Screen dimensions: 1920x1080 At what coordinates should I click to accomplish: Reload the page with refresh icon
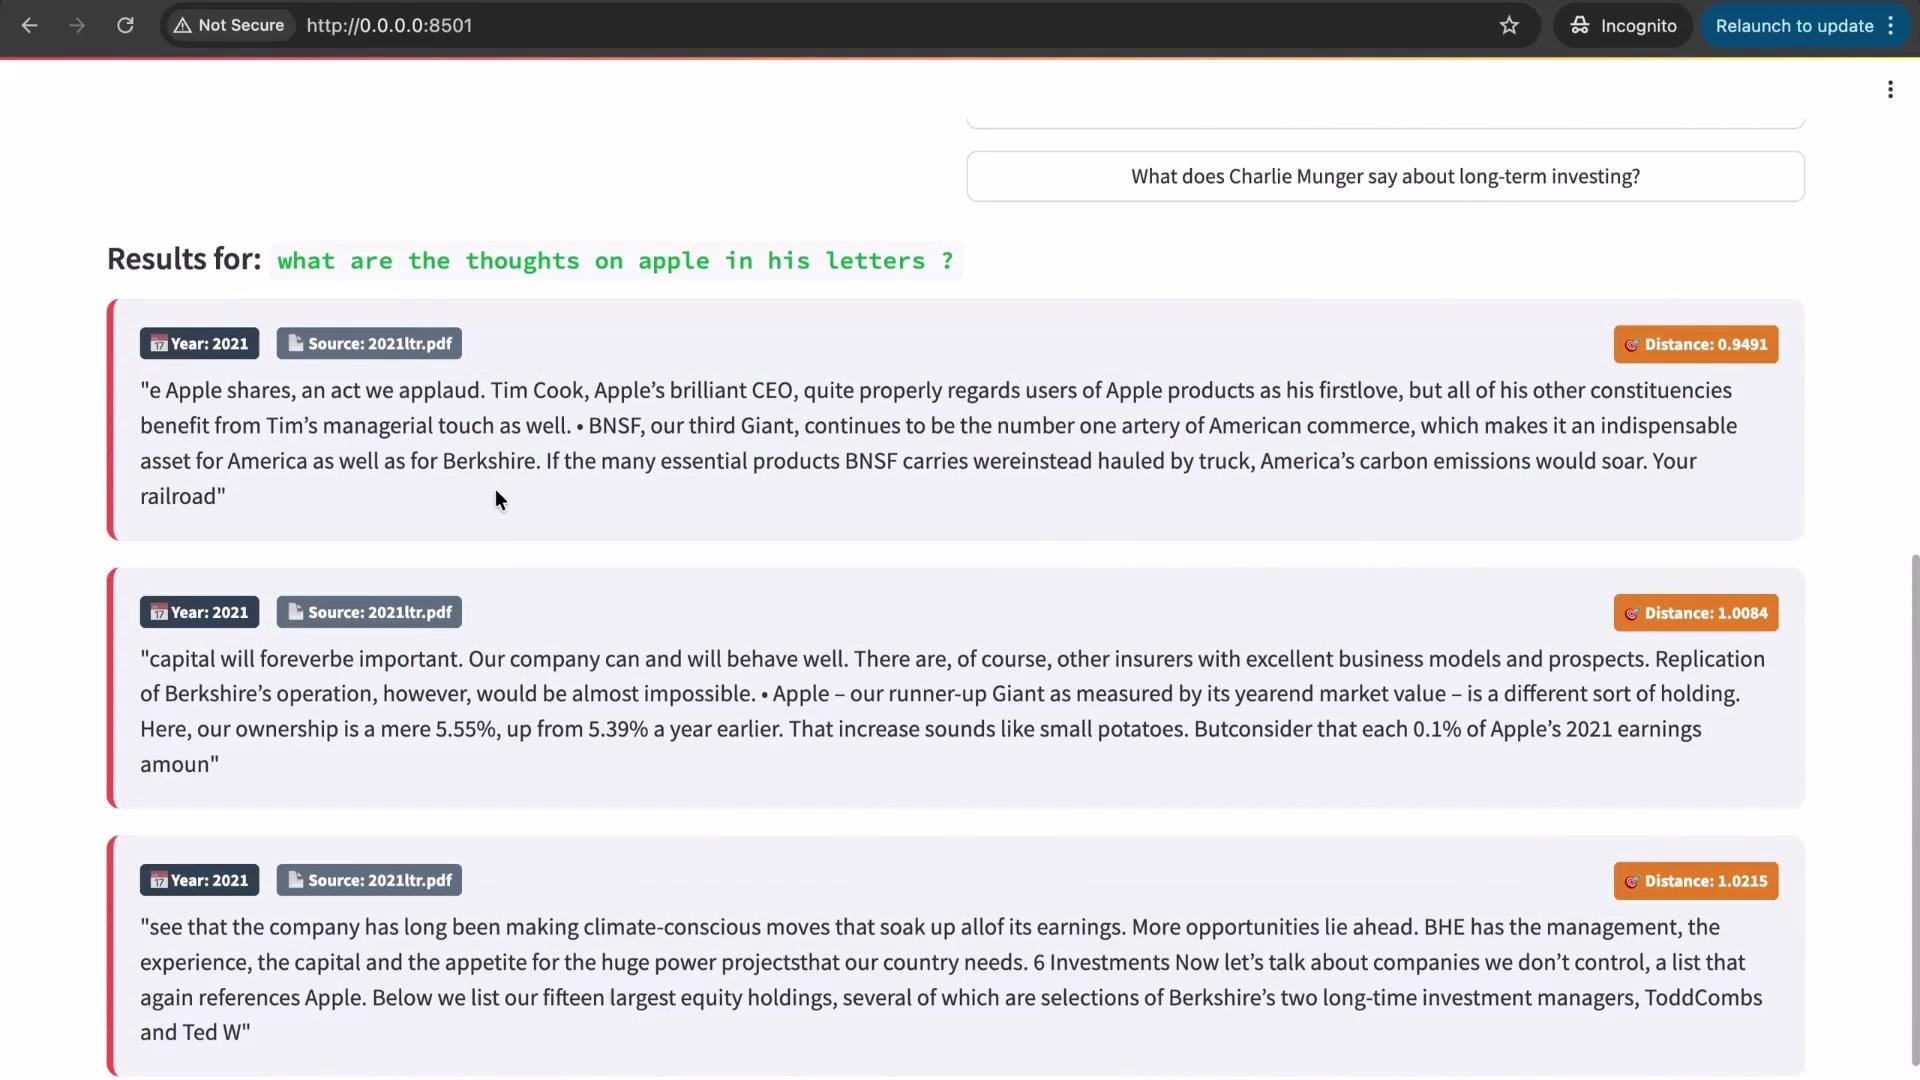pos(125,25)
